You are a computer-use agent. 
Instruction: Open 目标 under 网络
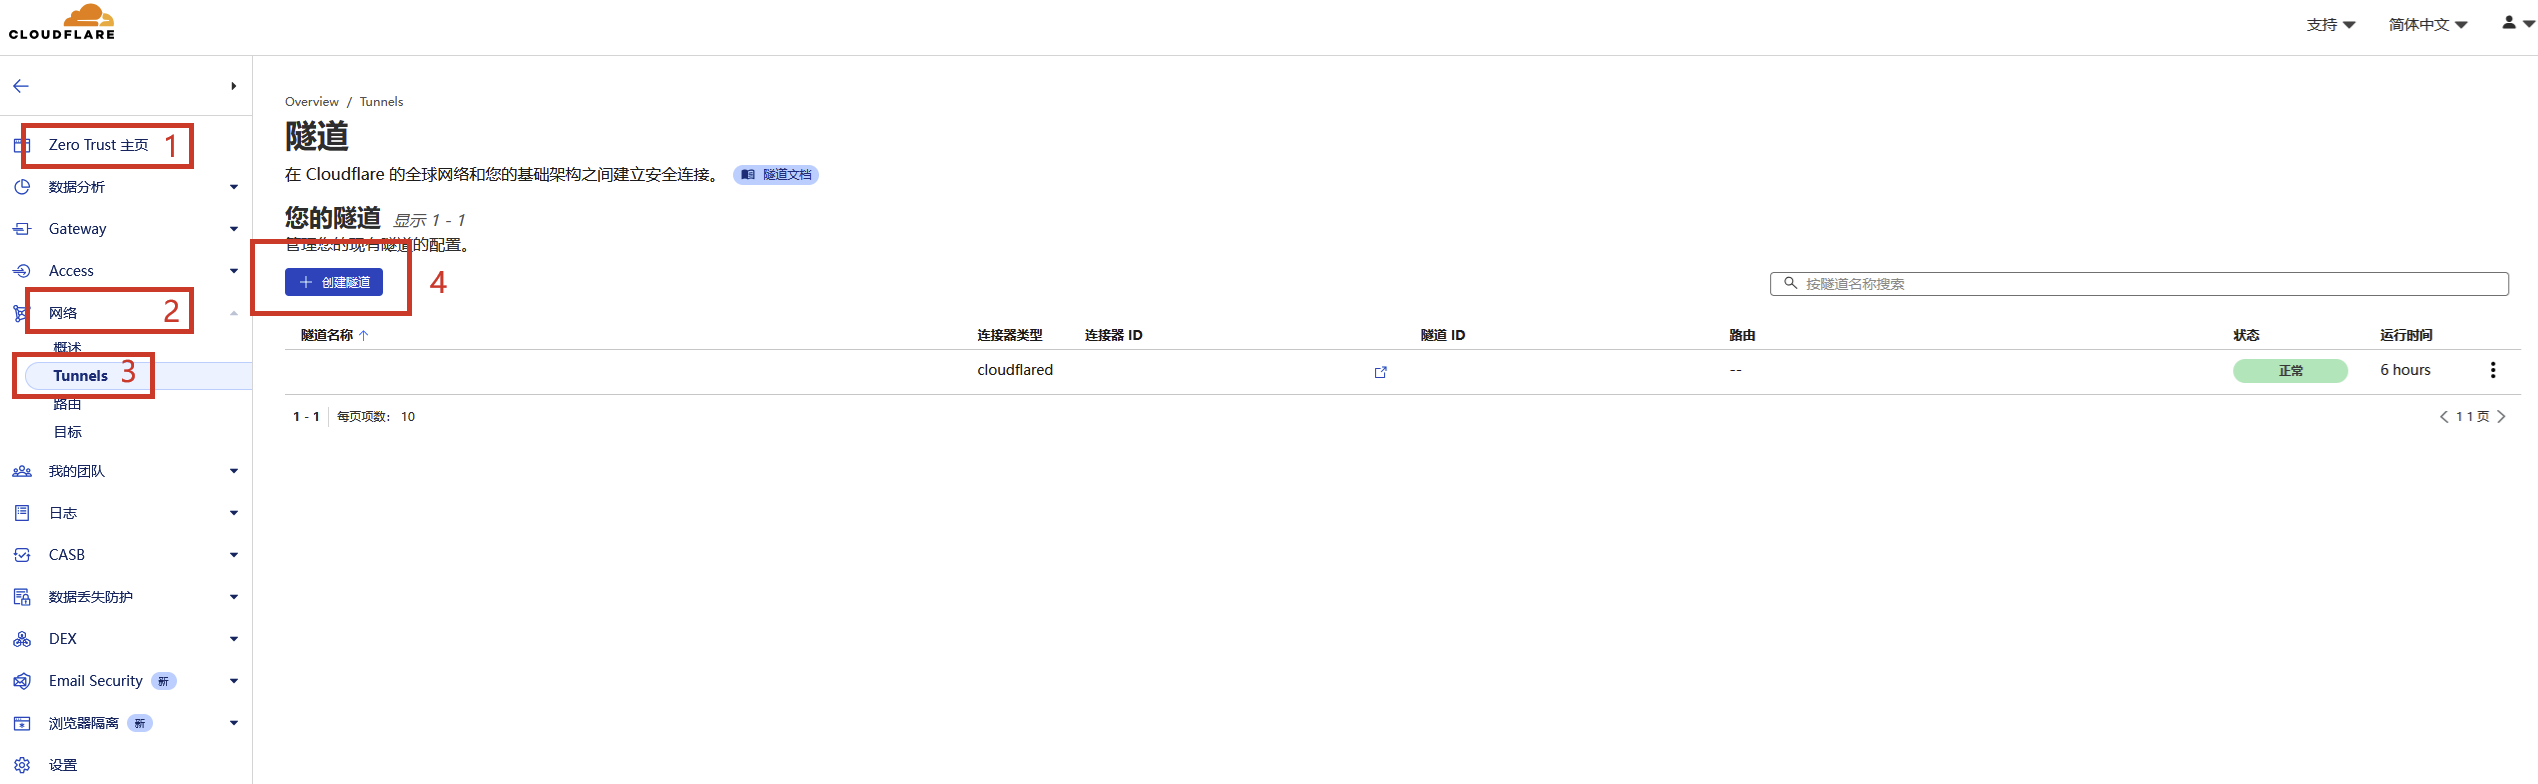tap(67, 432)
